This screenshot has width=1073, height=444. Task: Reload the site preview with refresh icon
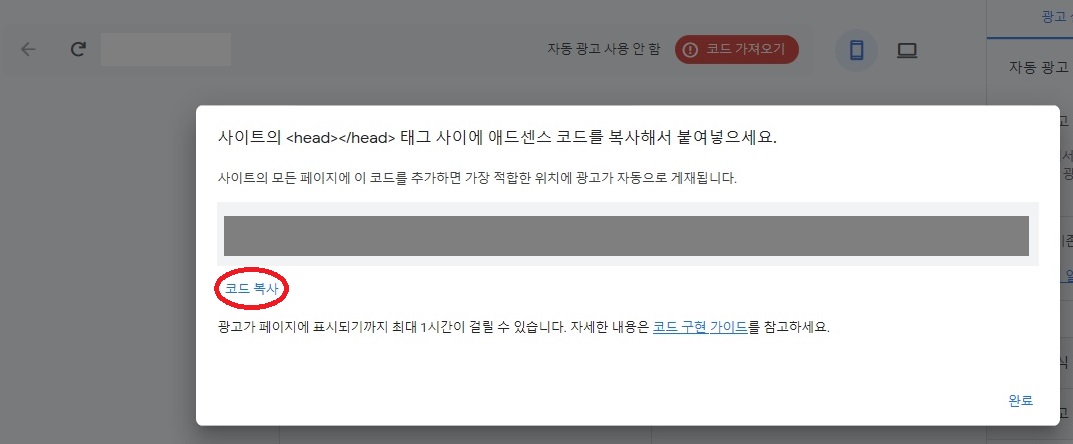pyautogui.click(x=78, y=49)
